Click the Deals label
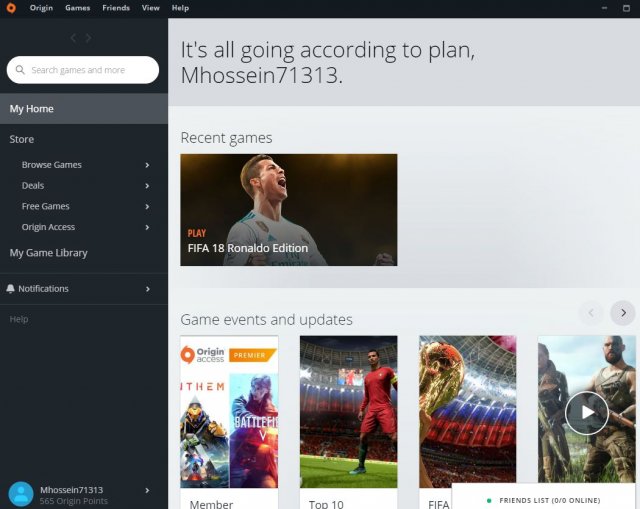 tap(33, 186)
